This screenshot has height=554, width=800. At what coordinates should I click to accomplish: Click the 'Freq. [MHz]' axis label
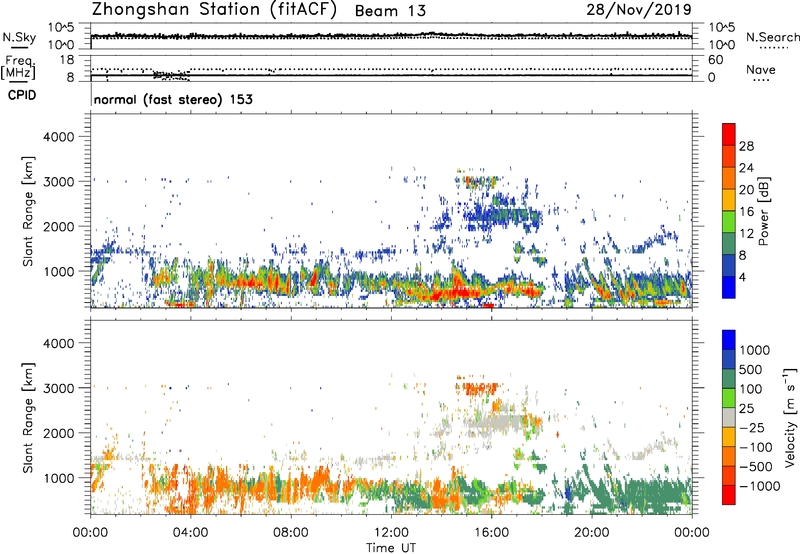pyautogui.click(x=18, y=67)
